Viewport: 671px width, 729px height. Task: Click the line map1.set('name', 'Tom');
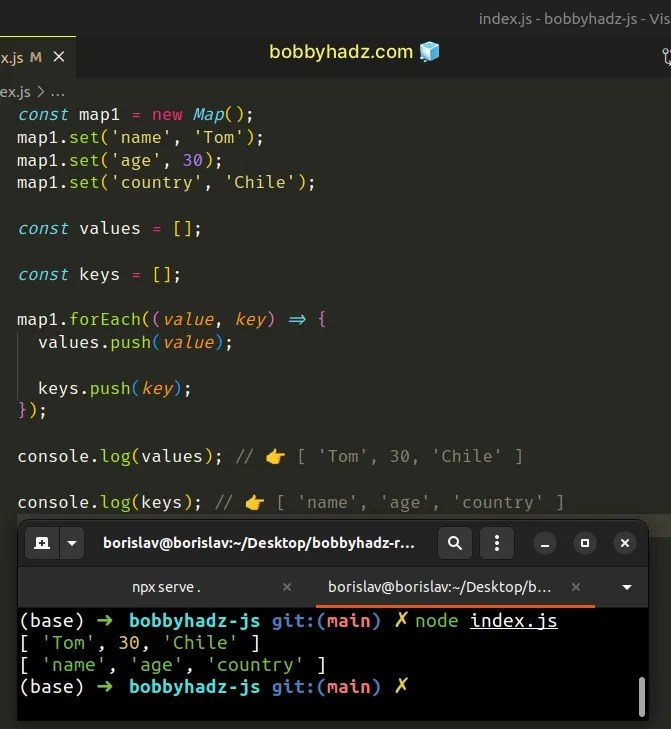(140, 137)
